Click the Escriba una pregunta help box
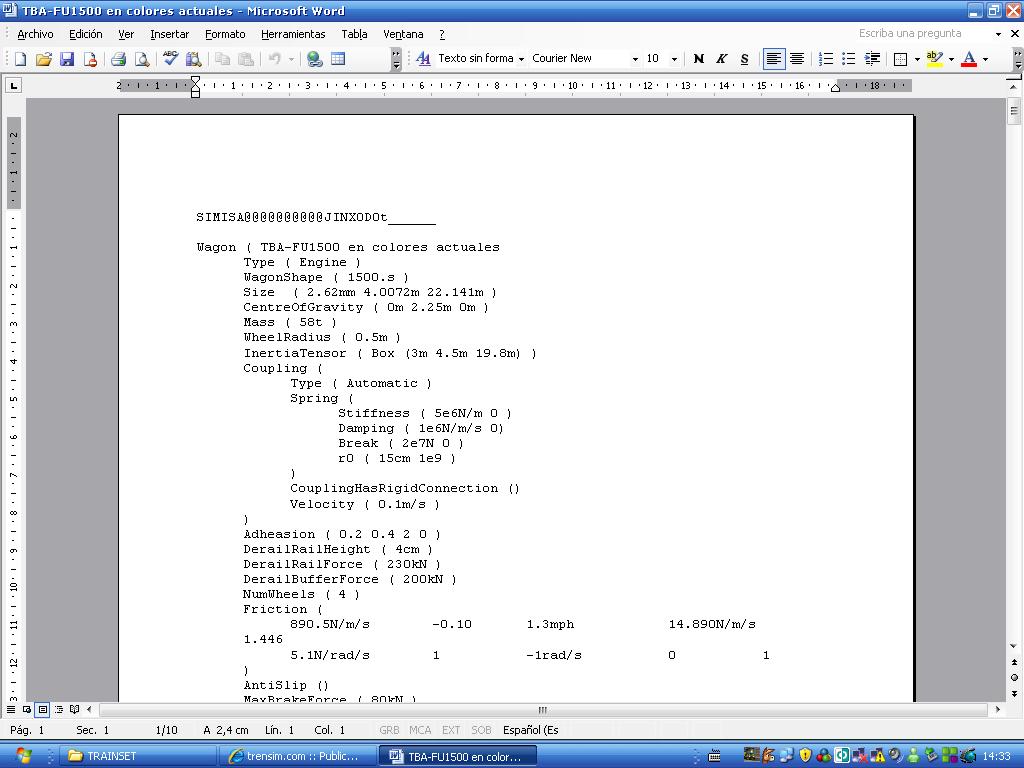The image size is (1024, 768). [x=922, y=33]
